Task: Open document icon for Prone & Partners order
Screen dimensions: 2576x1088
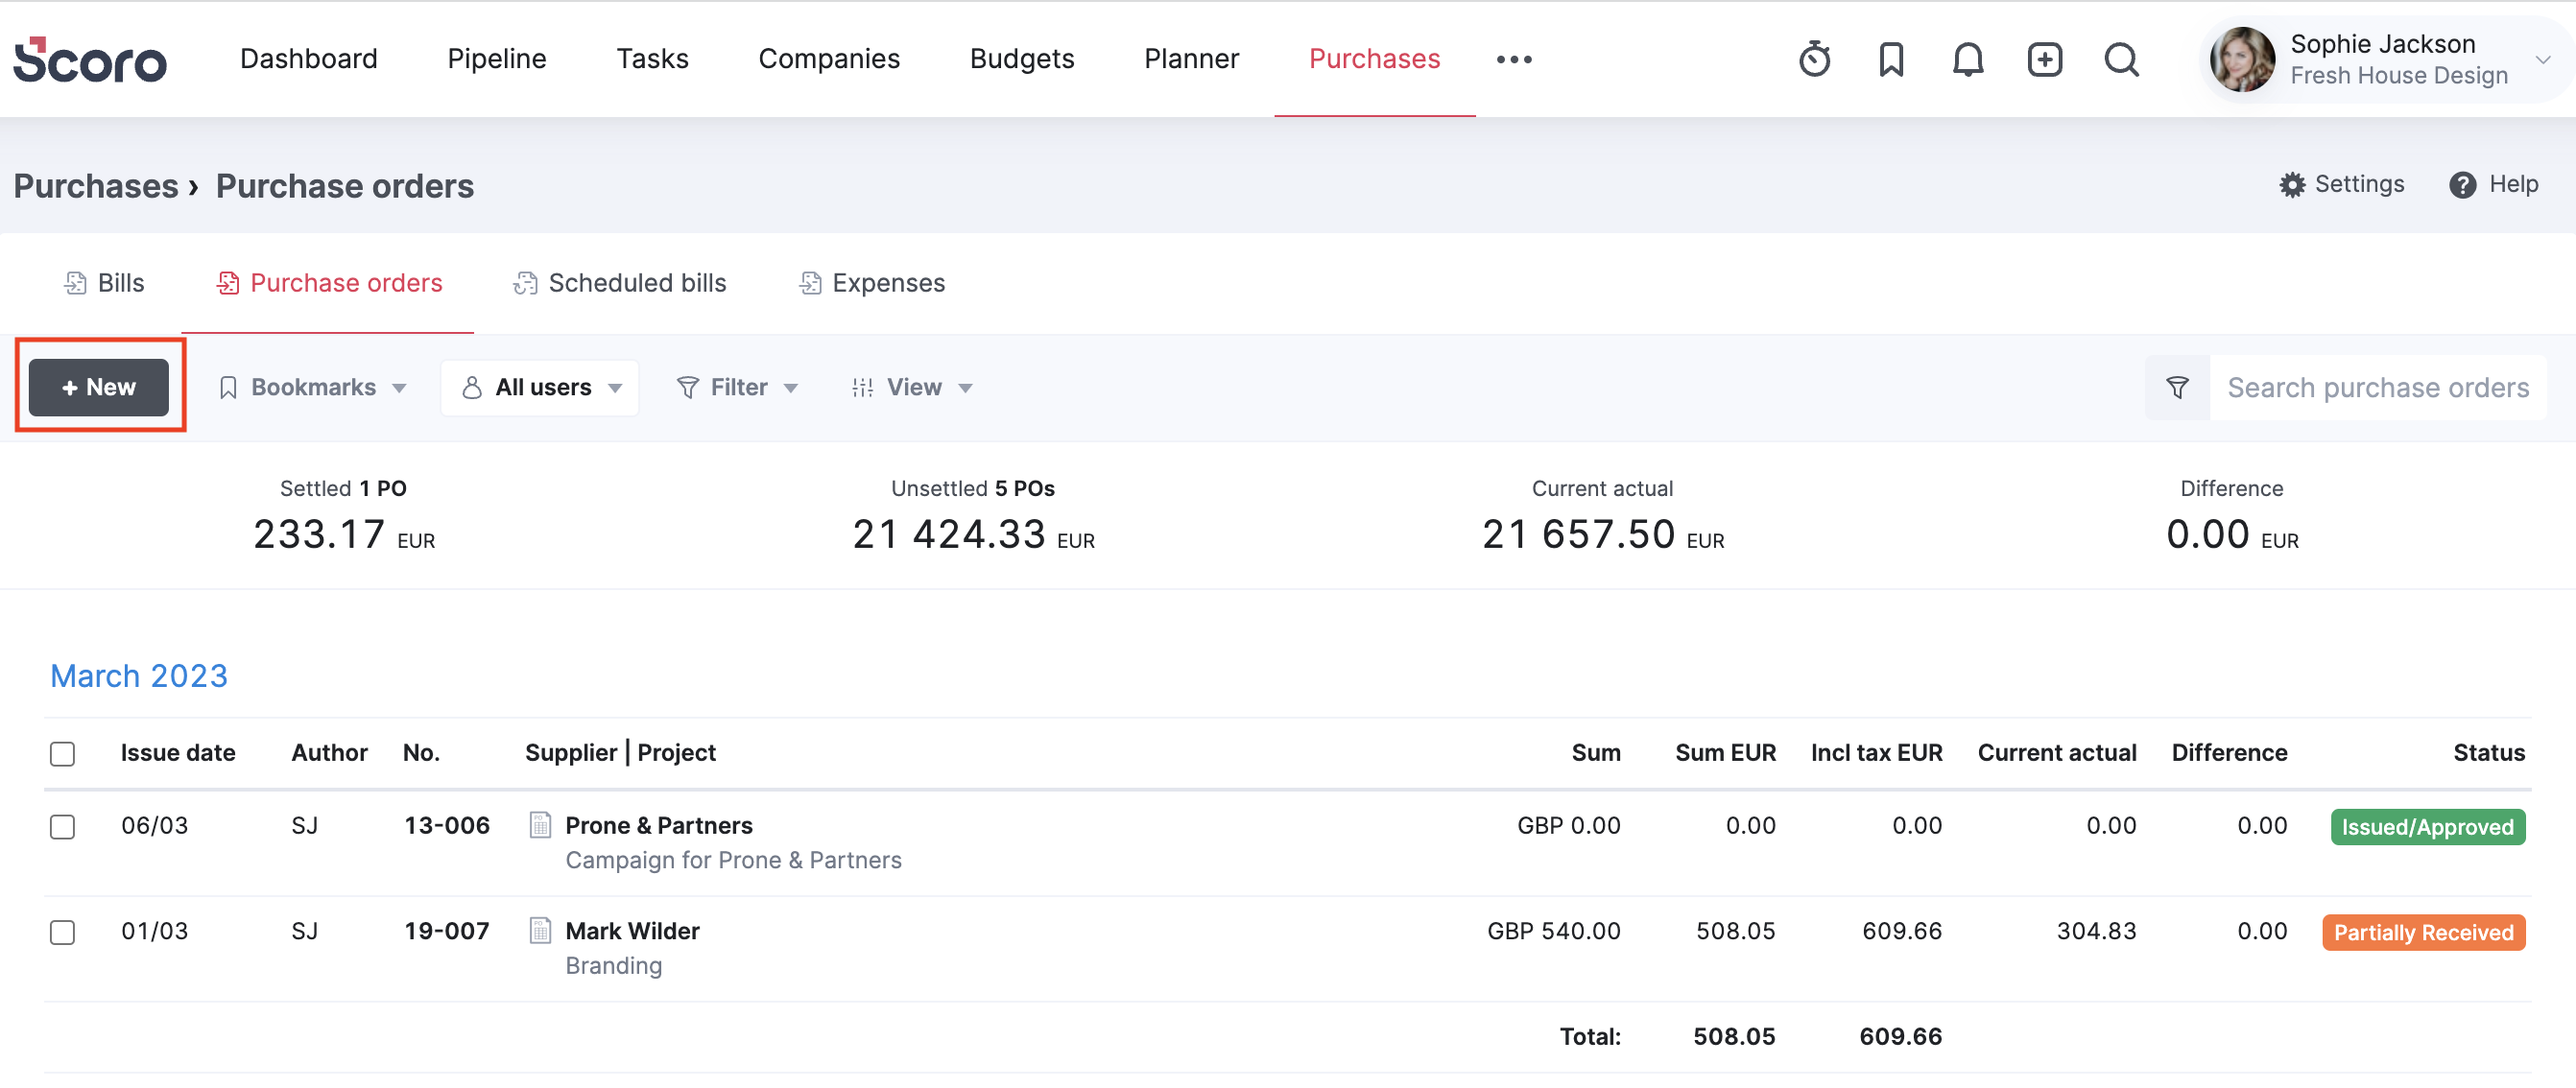Action: (x=540, y=825)
